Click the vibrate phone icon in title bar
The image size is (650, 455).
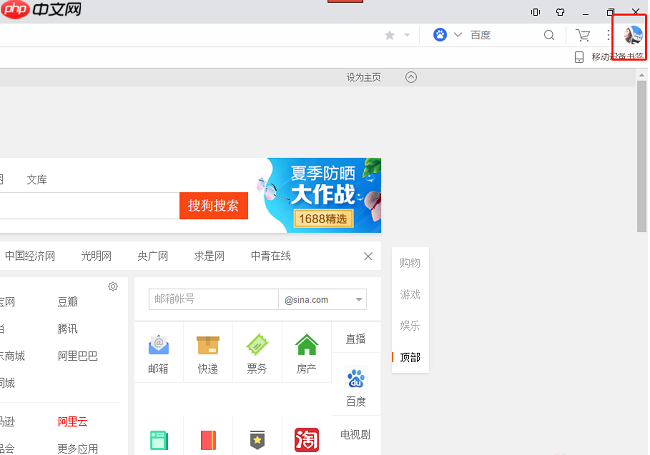pos(535,12)
